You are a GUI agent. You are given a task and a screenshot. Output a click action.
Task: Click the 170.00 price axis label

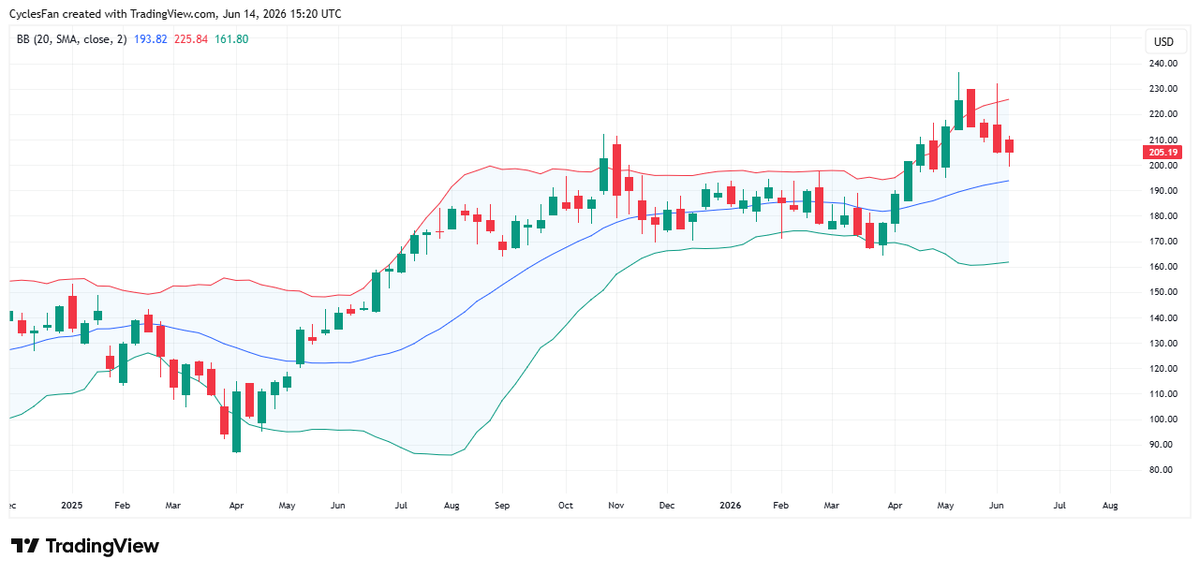pyautogui.click(x=1163, y=241)
